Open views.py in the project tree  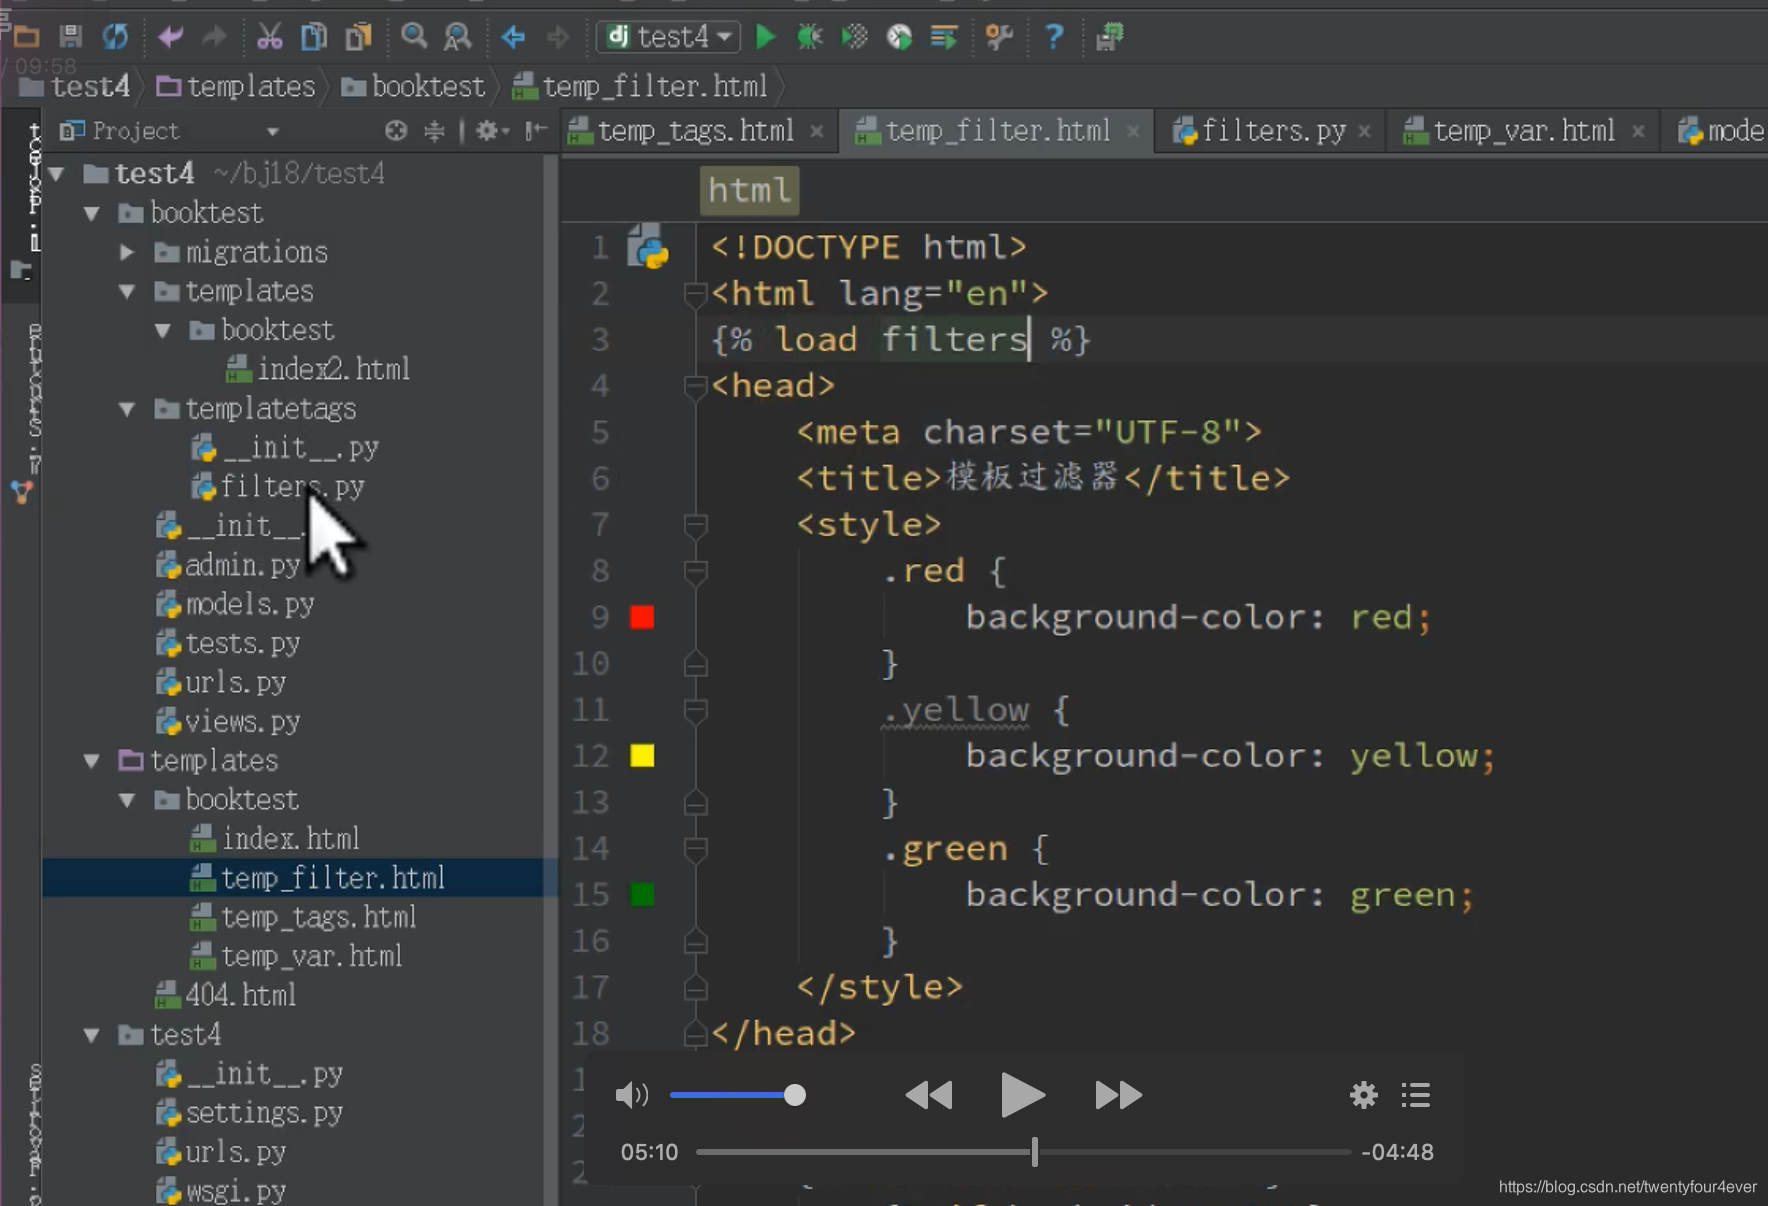[x=228, y=722]
